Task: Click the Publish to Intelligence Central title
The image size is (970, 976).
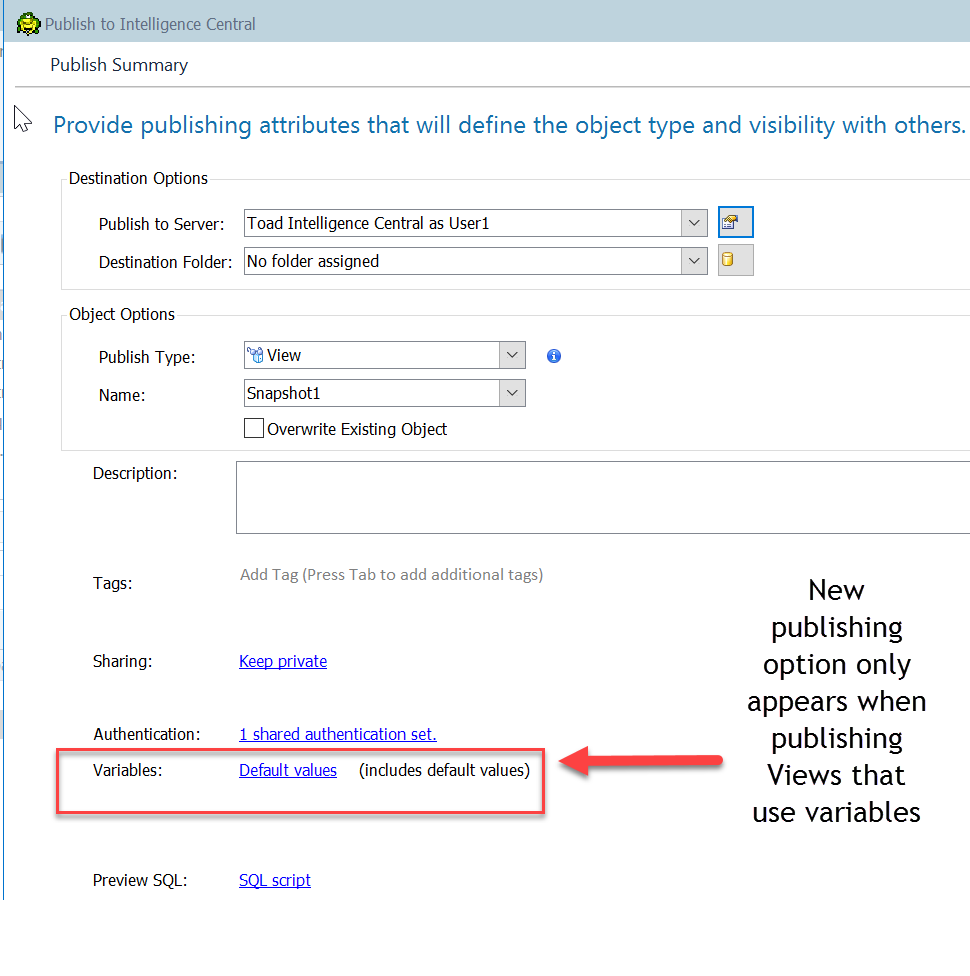Action: tap(150, 24)
